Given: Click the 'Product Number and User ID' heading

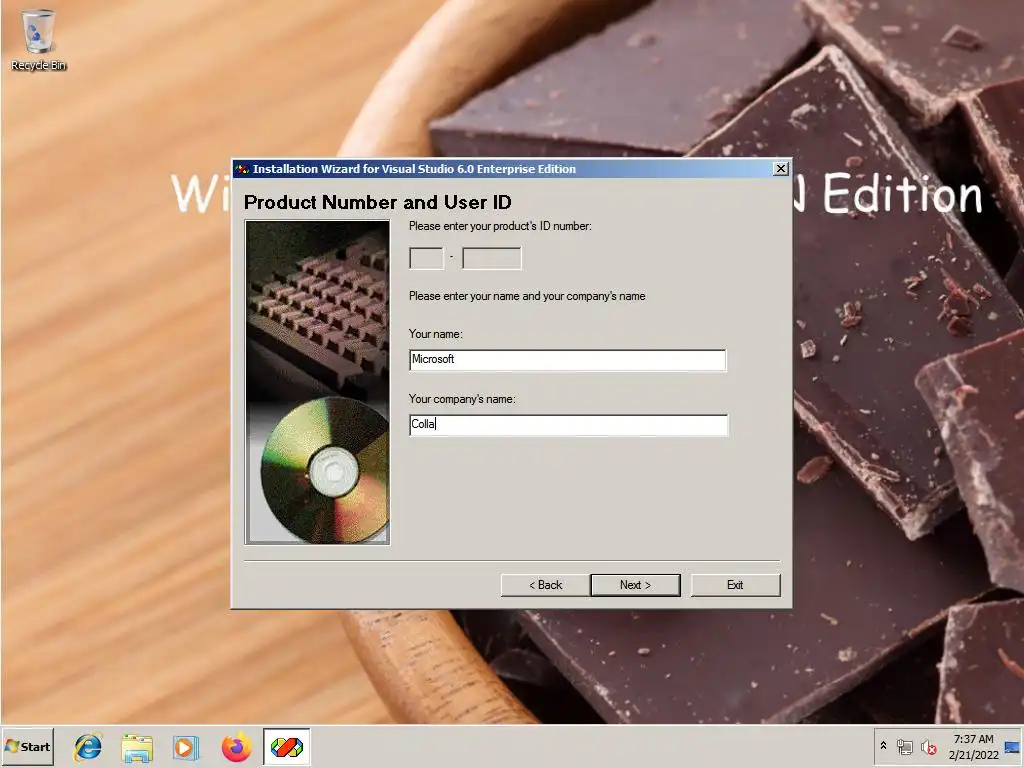Looking at the screenshot, I should pos(377,202).
